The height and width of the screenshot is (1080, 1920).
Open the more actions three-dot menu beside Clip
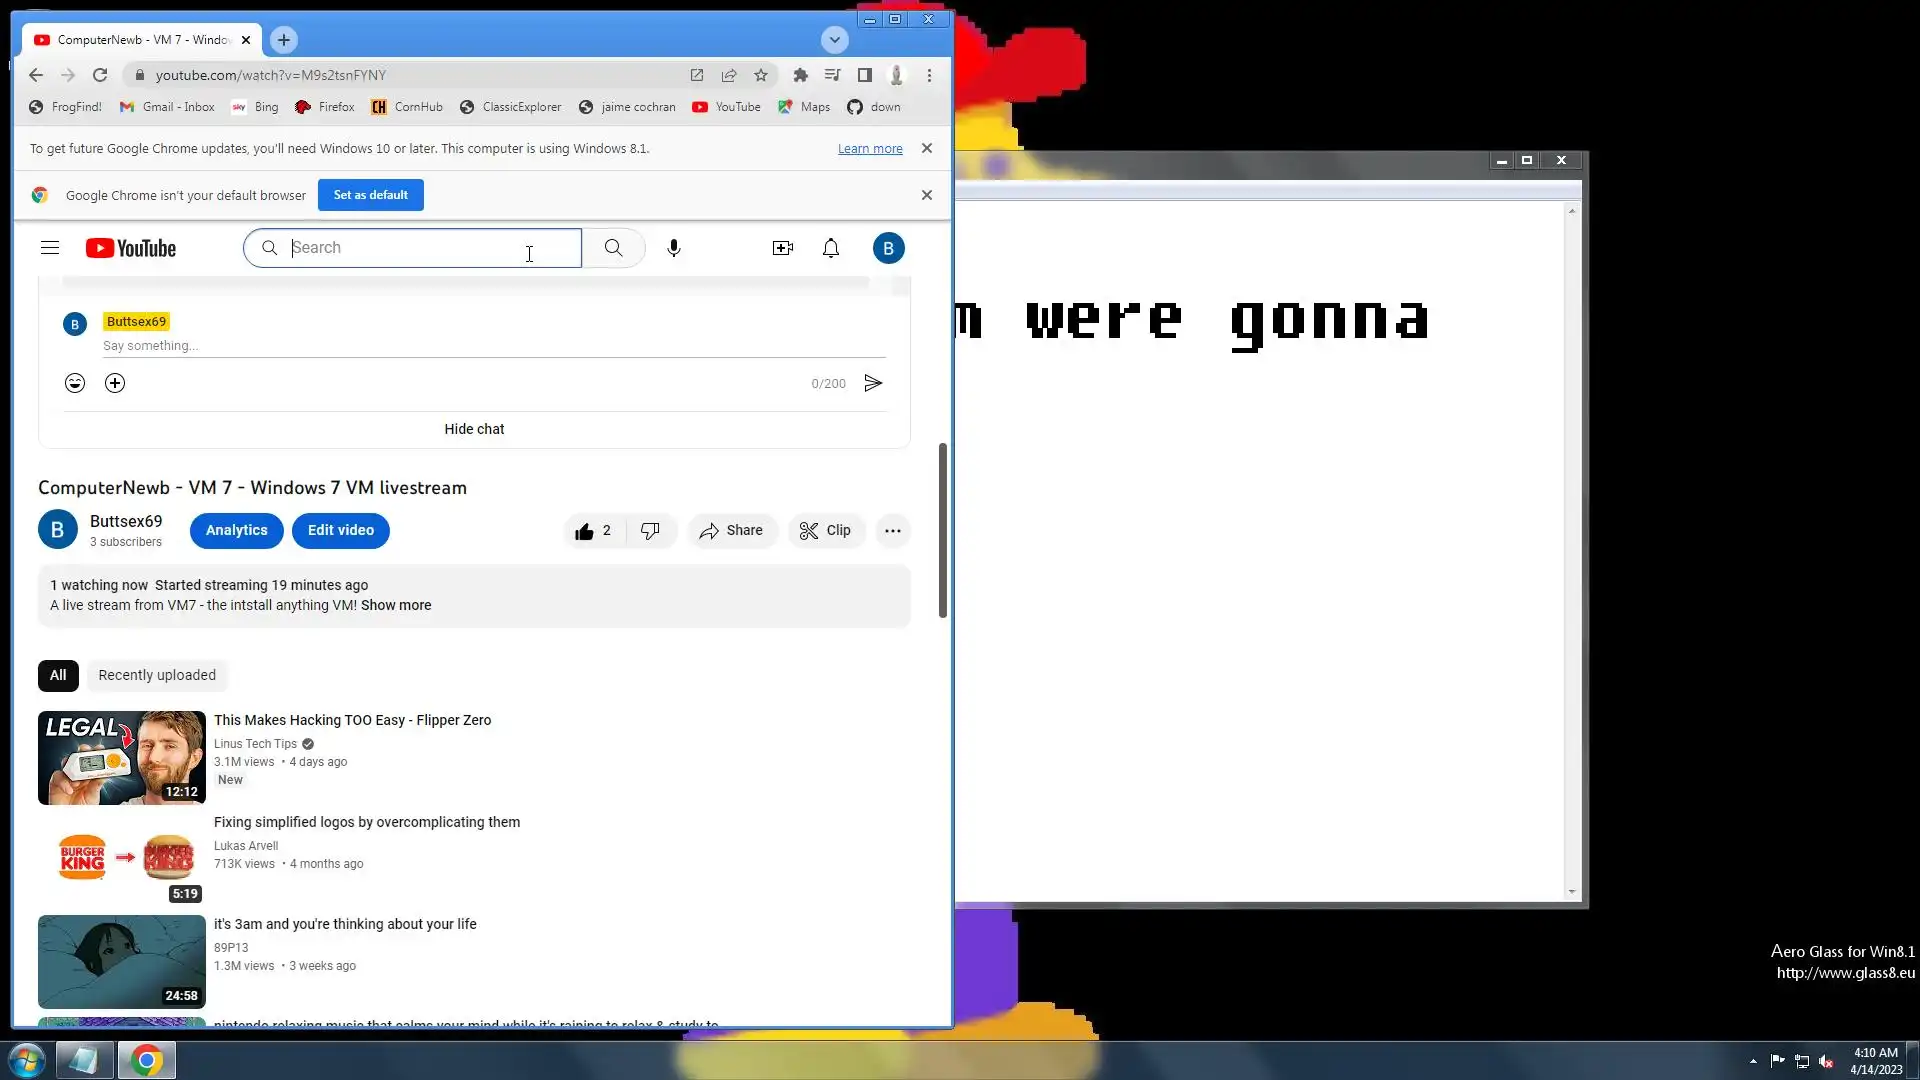pyautogui.click(x=892, y=531)
